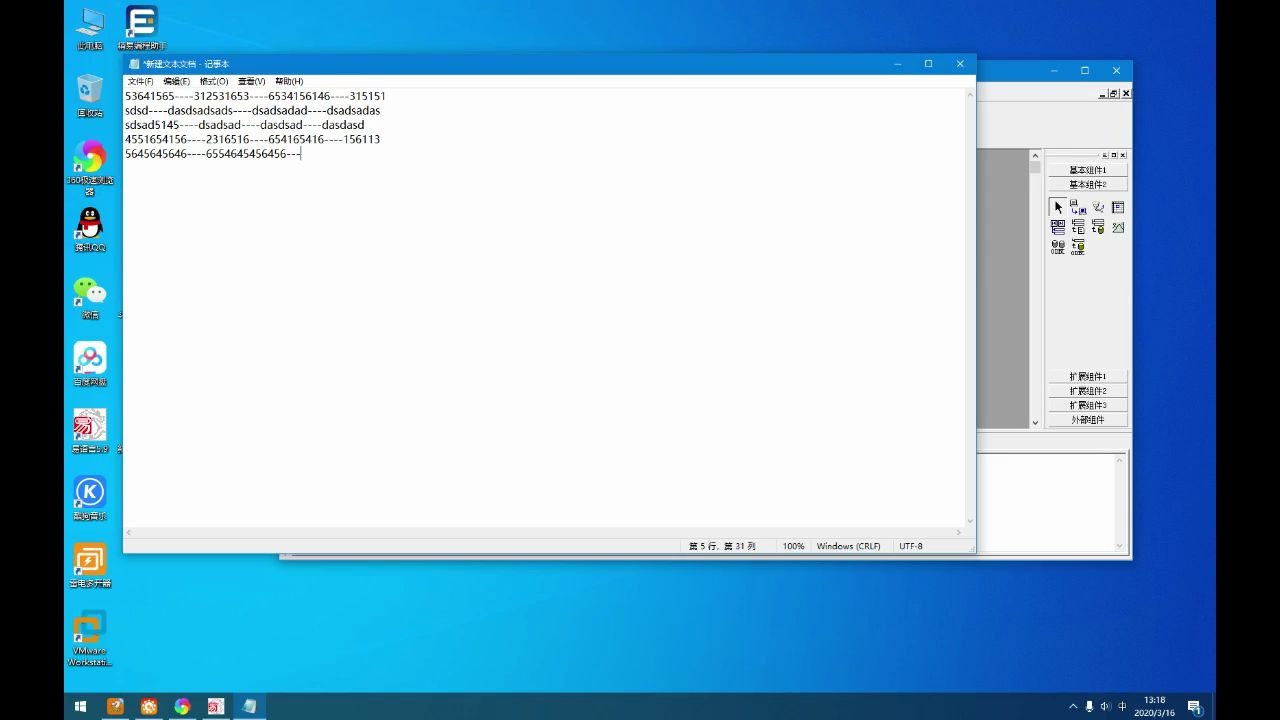Expand the 扩展组件3 component group
The width and height of the screenshot is (1280, 720).
coord(1087,405)
